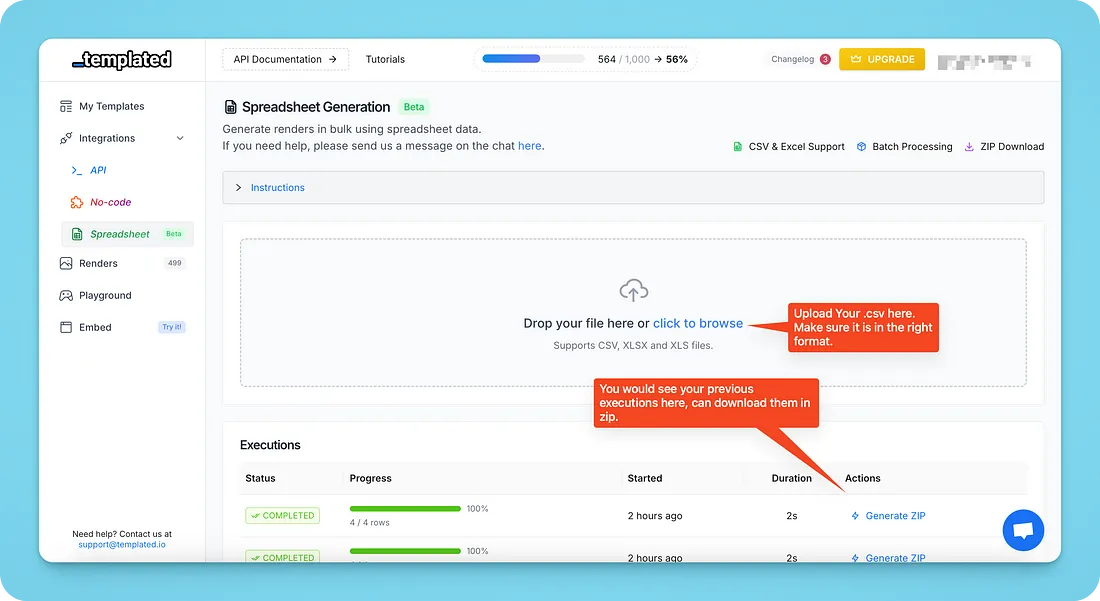Click the 4 / 4 rows progress bar
This screenshot has height=601, width=1100.
405,509
